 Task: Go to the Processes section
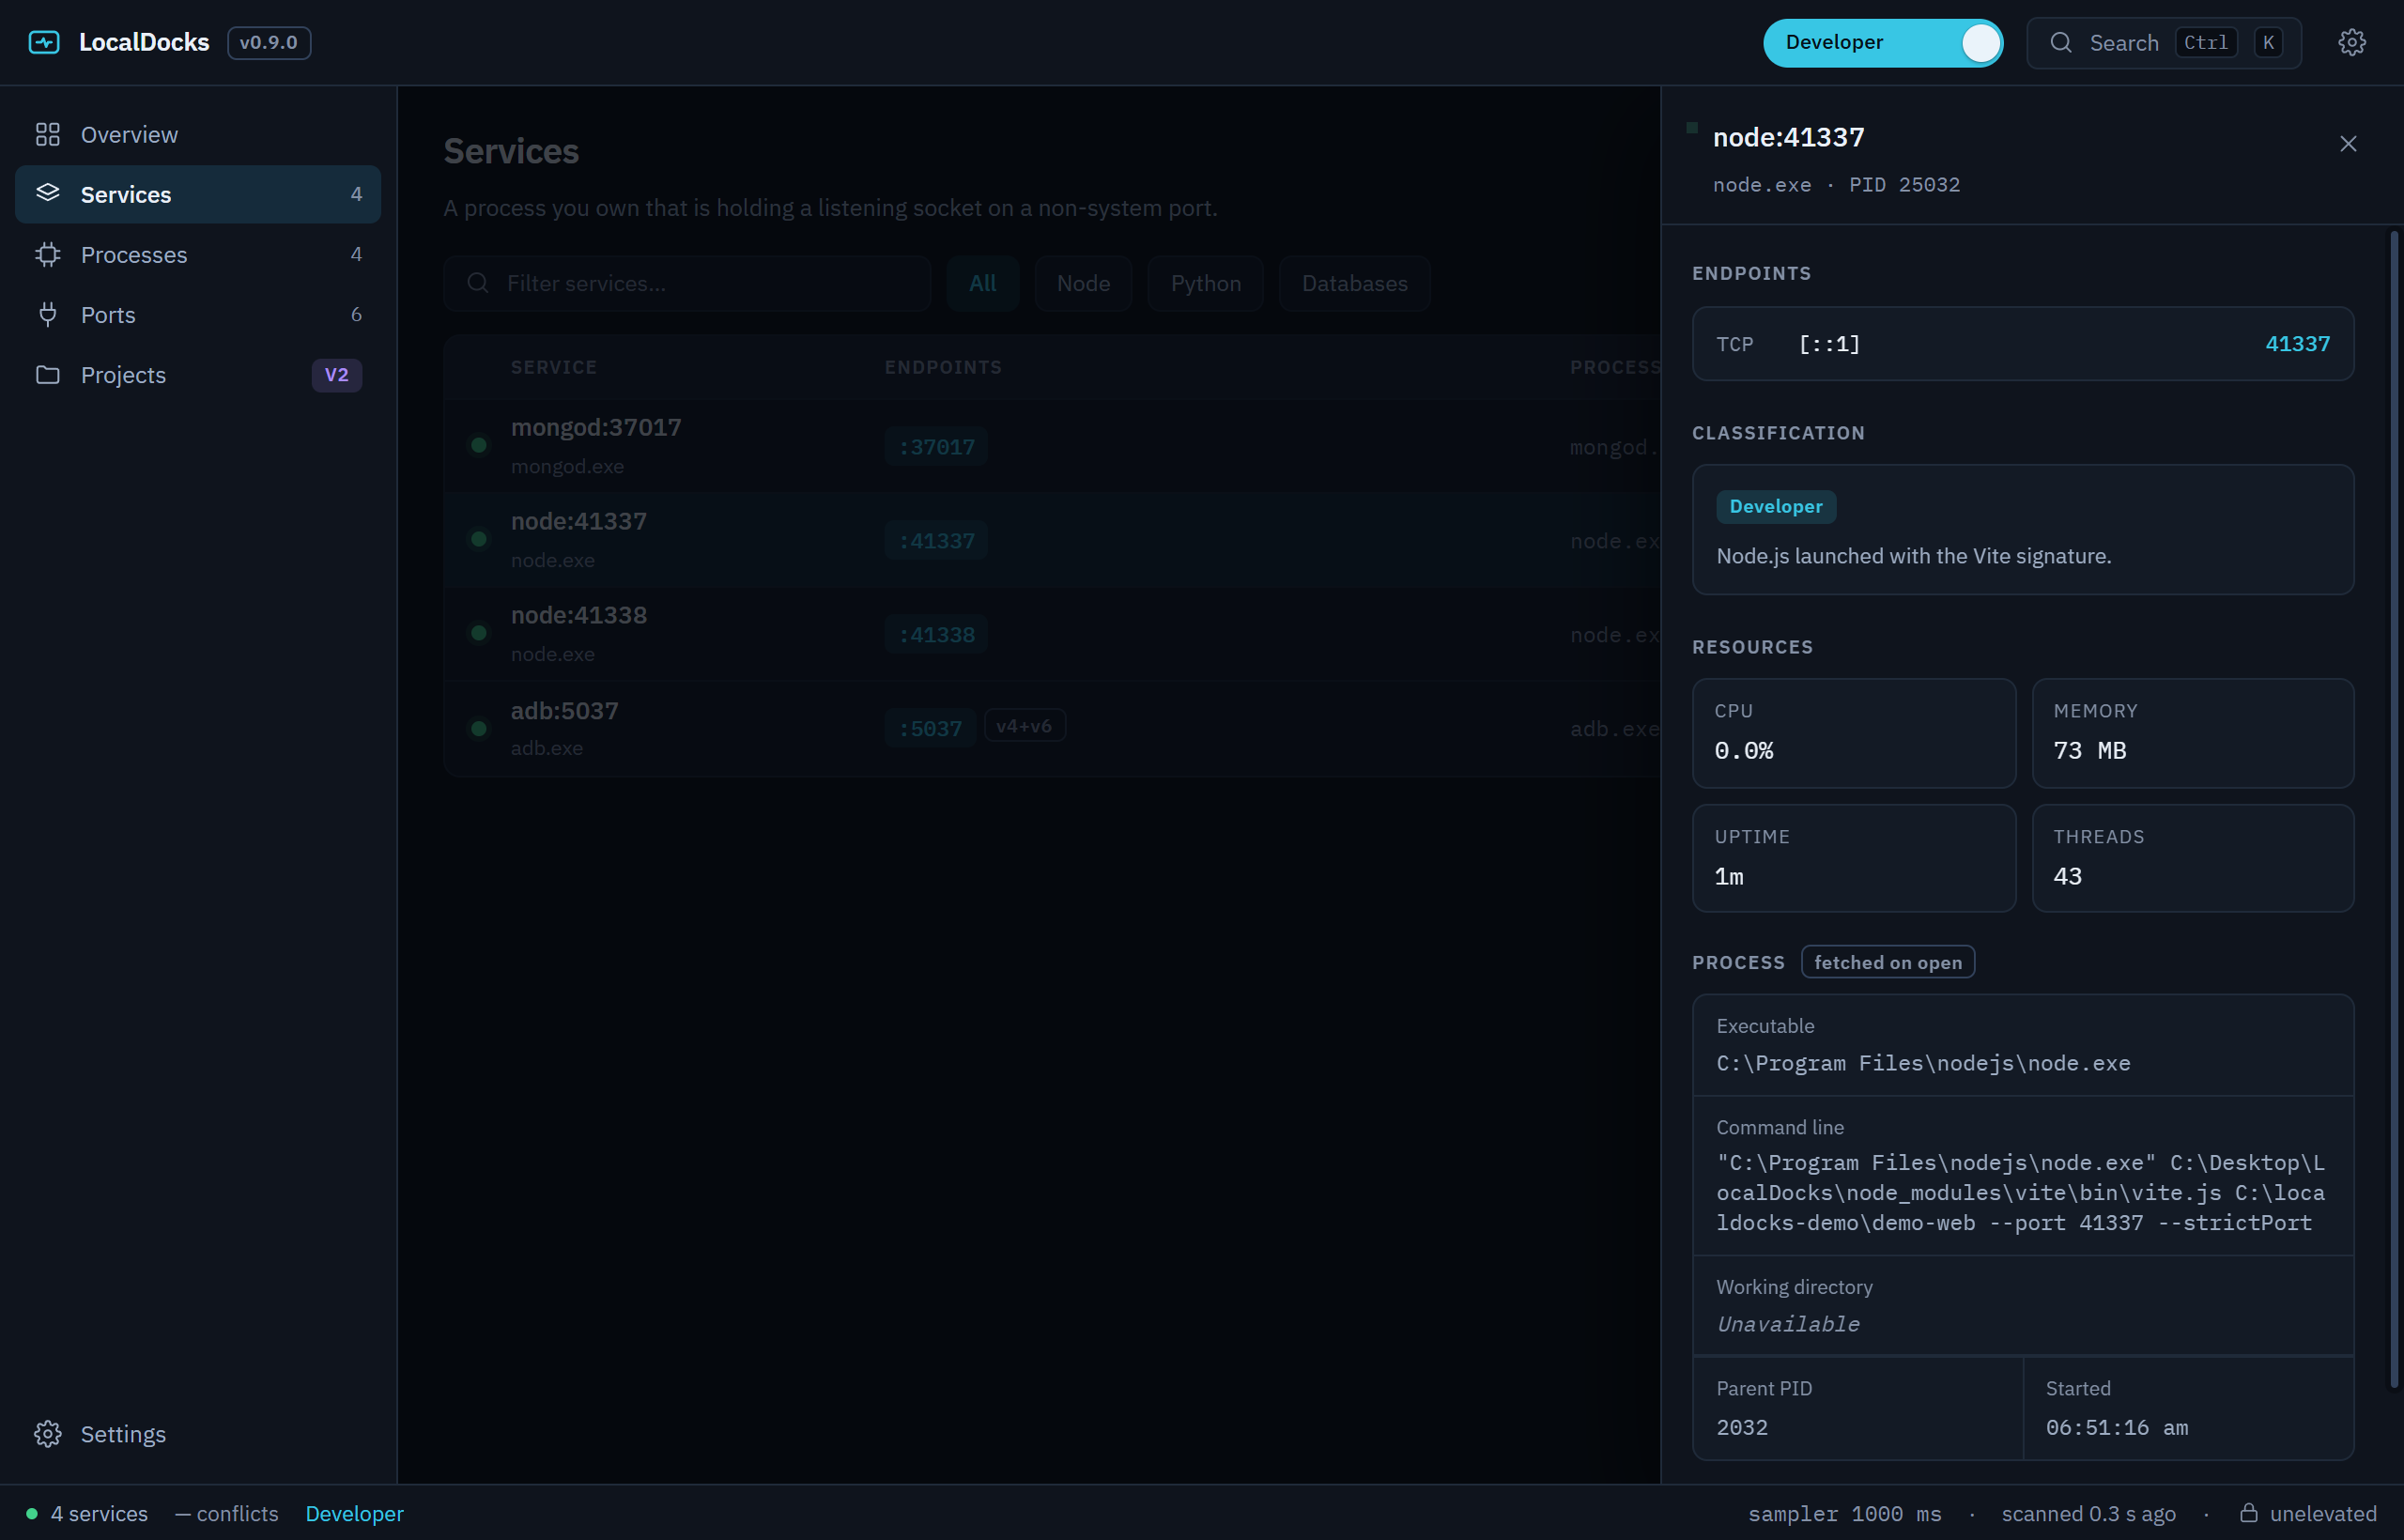pos(198,254)
